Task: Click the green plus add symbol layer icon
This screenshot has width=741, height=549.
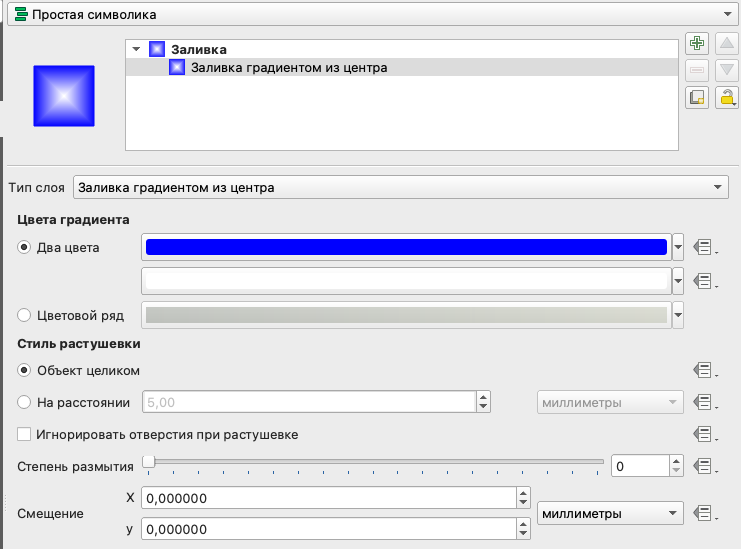Action: [697, 43]
